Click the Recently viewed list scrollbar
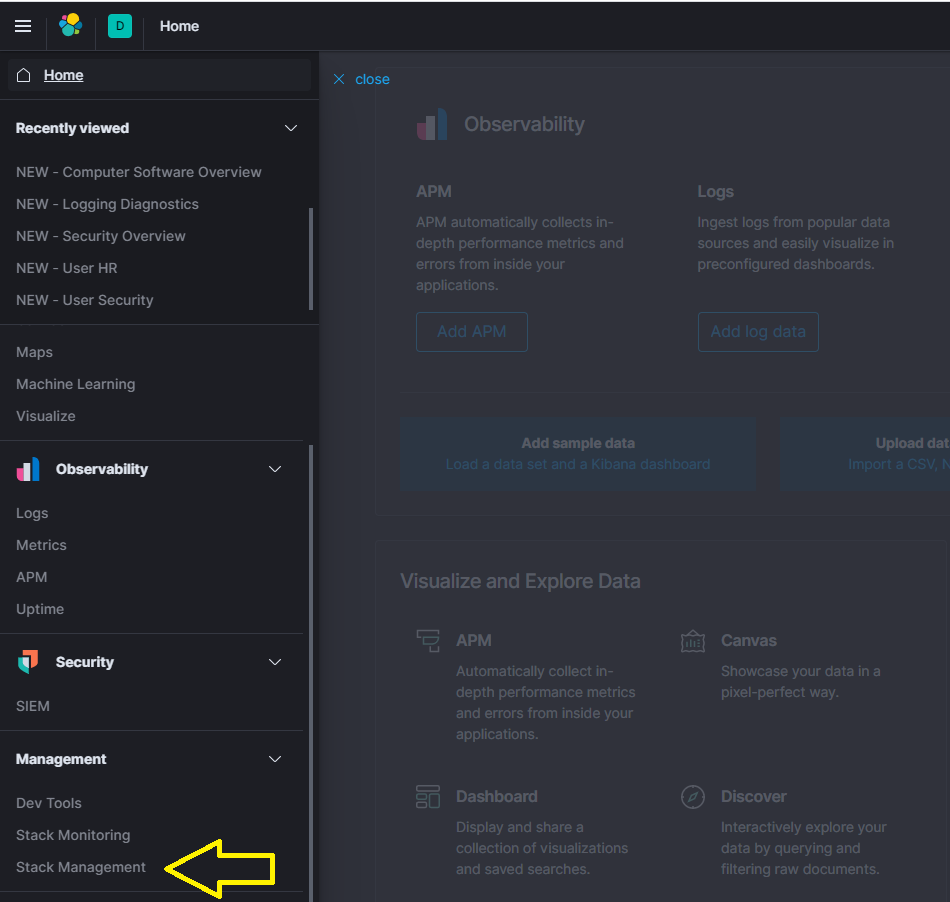The width and height of the screenshot is (950, 902). pyautogui.click(x=311, y=259)
